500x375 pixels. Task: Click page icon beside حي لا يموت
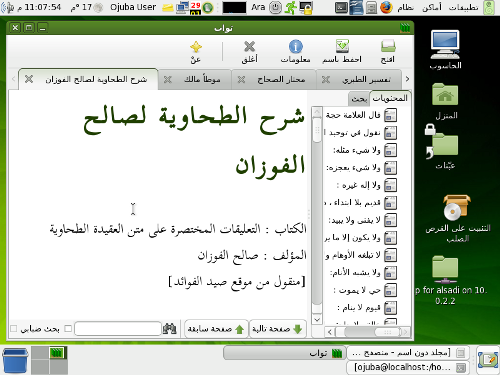click(x=390, y=290)
